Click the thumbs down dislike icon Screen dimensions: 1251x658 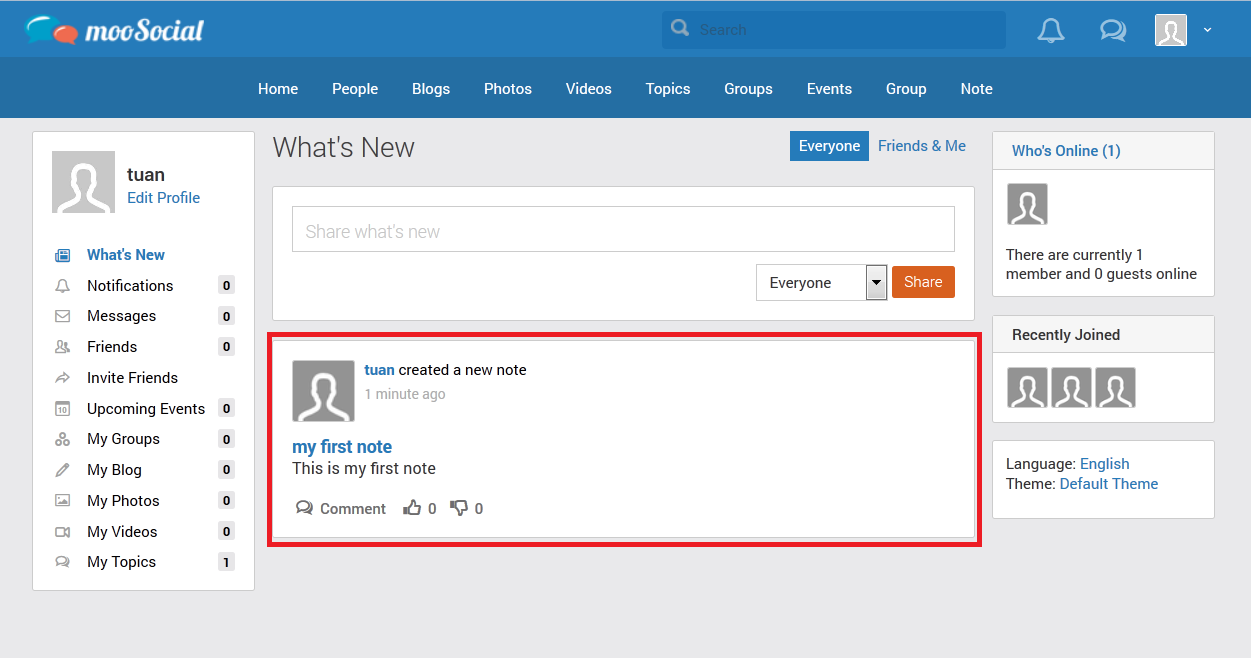tap(459, 508)
